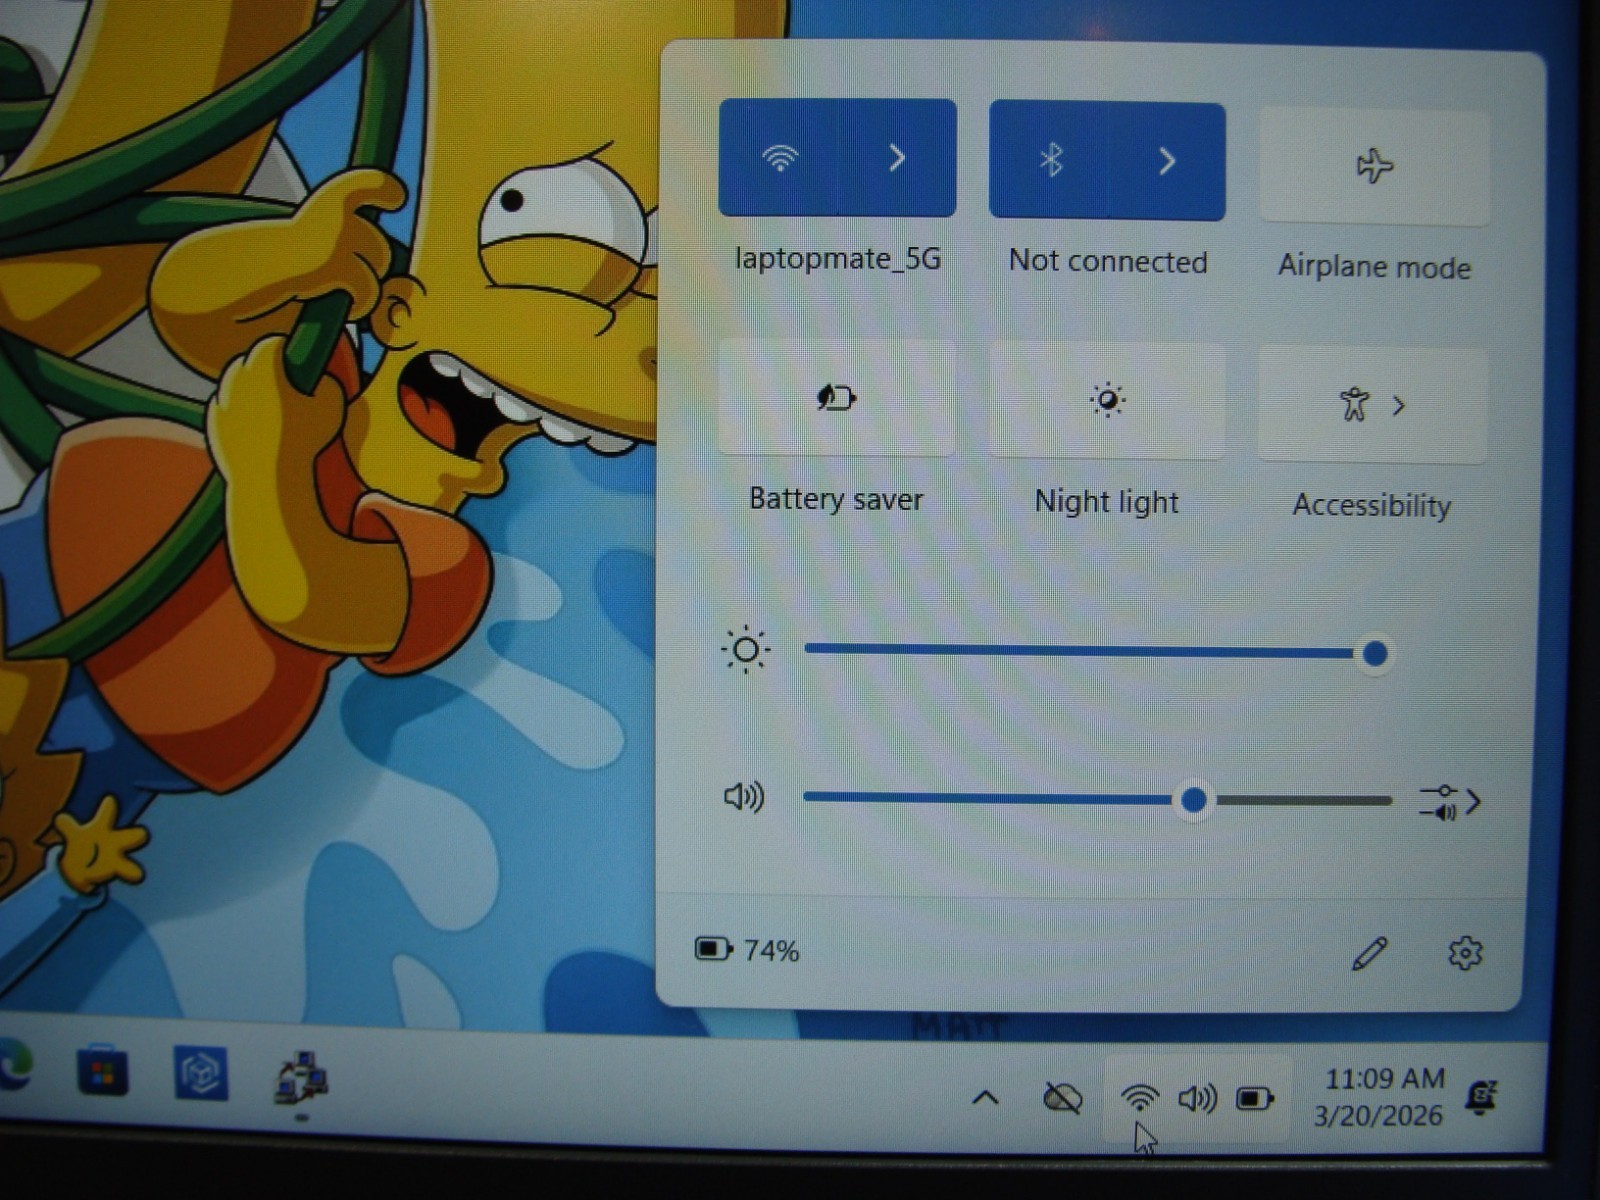
Task: Click the taskbar battery tray icon
Action: [x=1254, y=1100]
